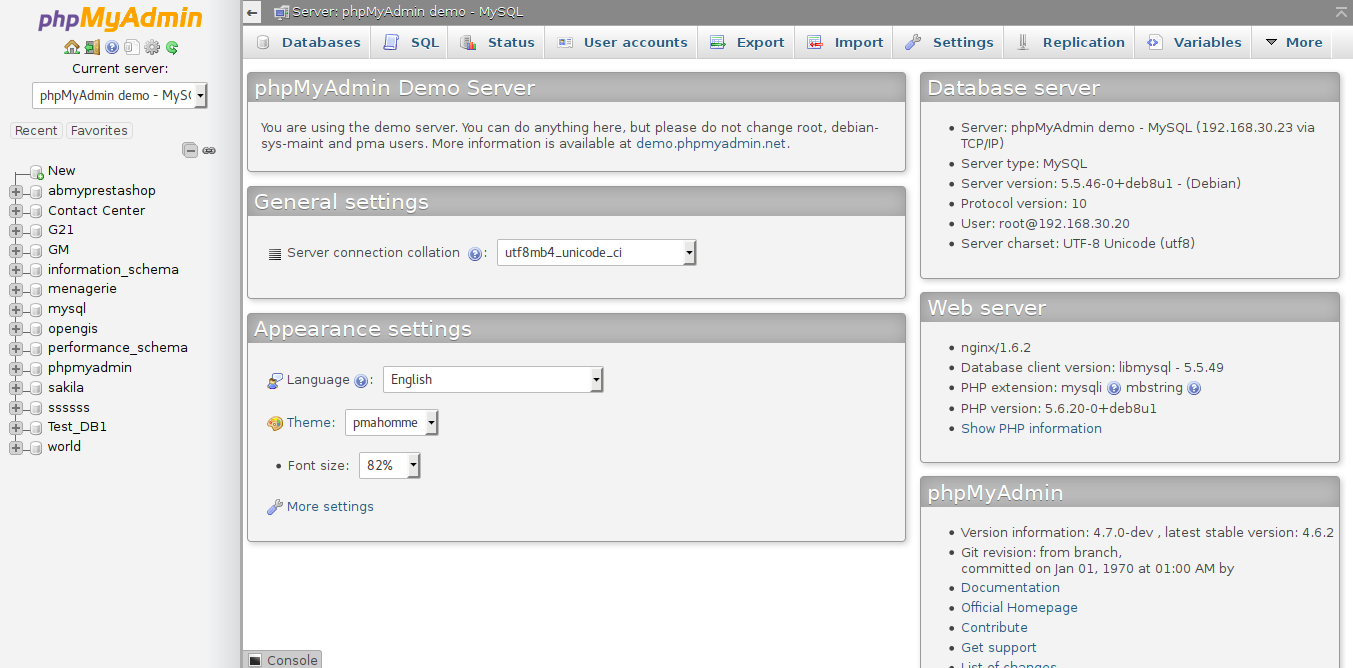
Task: Reload the navigation panel with green arrow
Action: pyautogui.click(x=172, y=47)
